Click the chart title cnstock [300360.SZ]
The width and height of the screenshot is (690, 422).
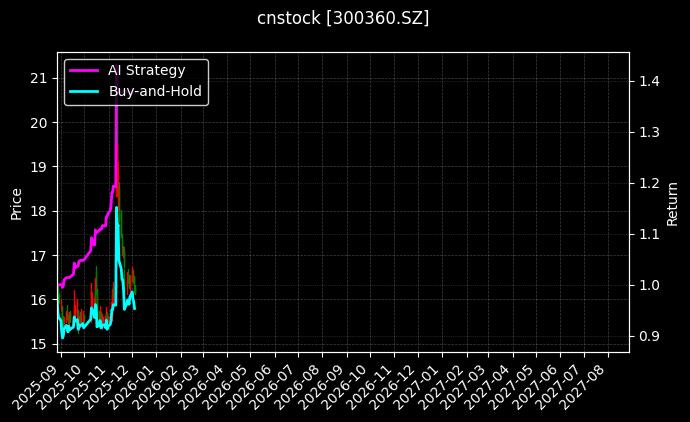click(x=344, y=18)
